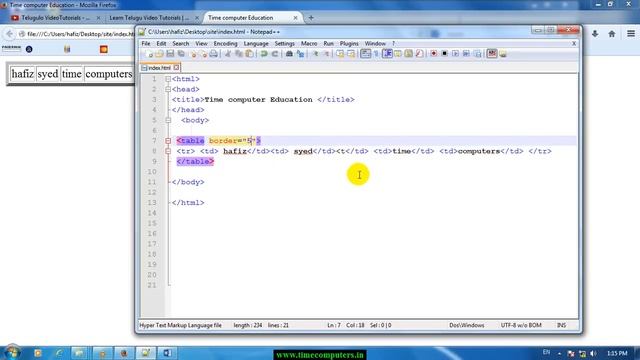Open the View menu
Viewport: 640px width, 360px height.
point(201,43)
